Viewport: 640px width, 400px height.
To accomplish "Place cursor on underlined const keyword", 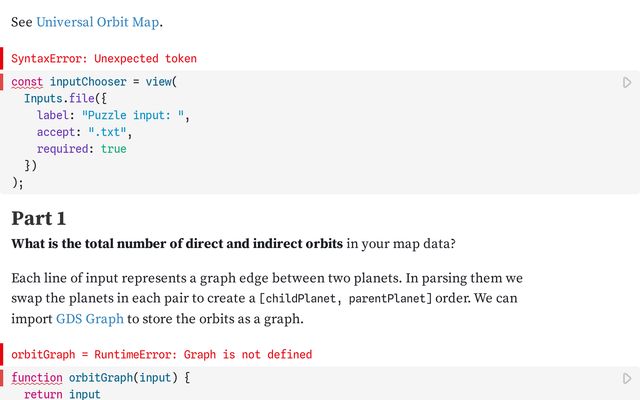I will click(x=27, y=82).
